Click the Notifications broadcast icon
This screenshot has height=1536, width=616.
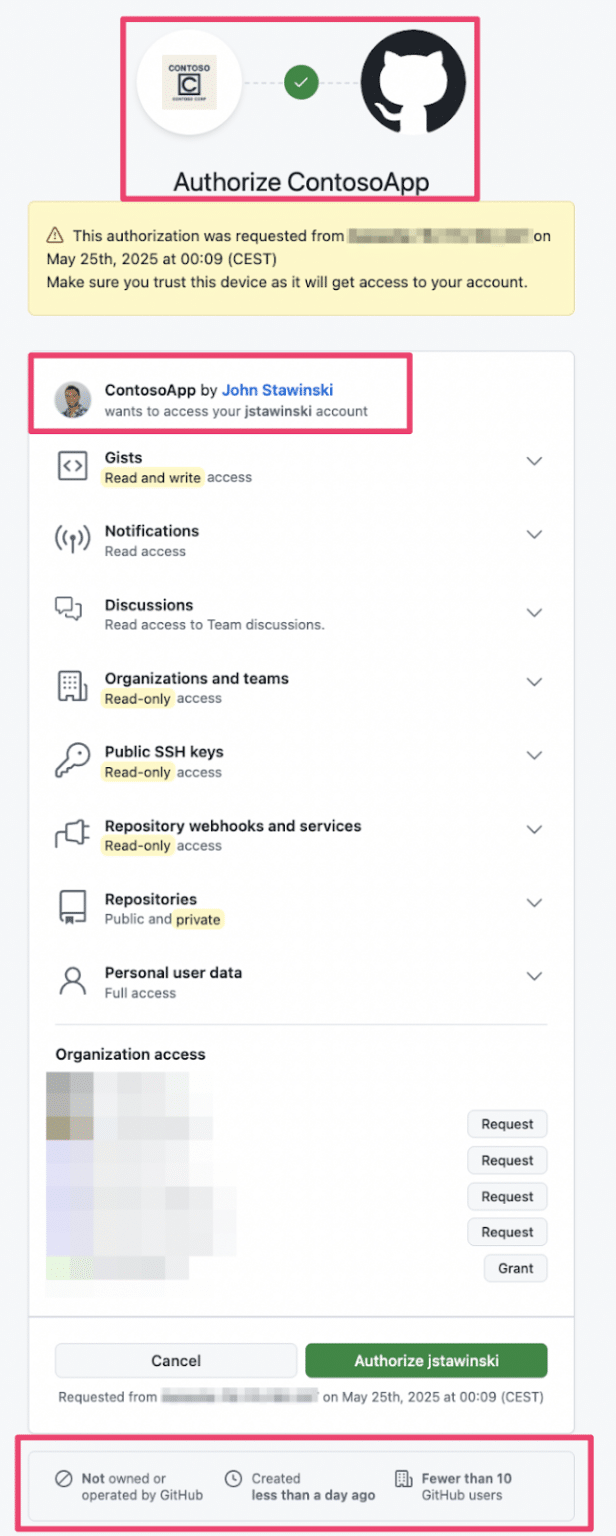click(x=71, y=538)
